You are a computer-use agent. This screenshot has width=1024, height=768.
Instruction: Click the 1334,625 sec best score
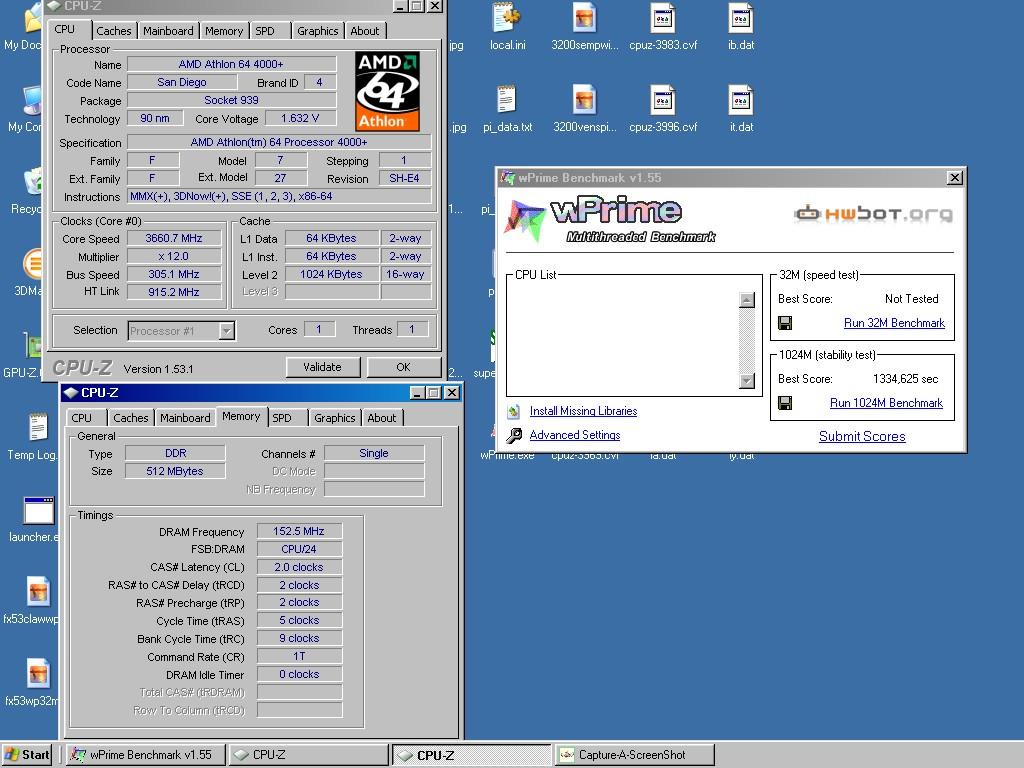click(x=905, y=379)
